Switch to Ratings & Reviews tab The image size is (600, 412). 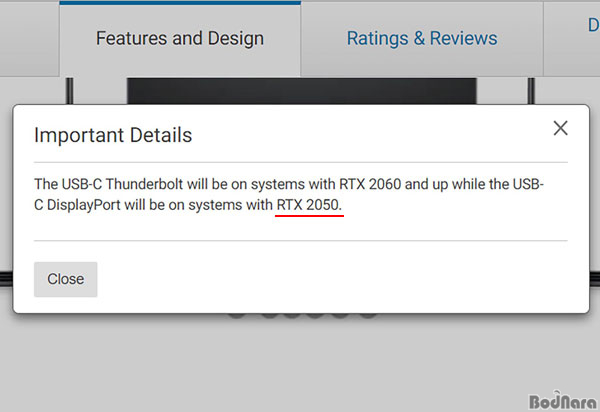point(422,38)
